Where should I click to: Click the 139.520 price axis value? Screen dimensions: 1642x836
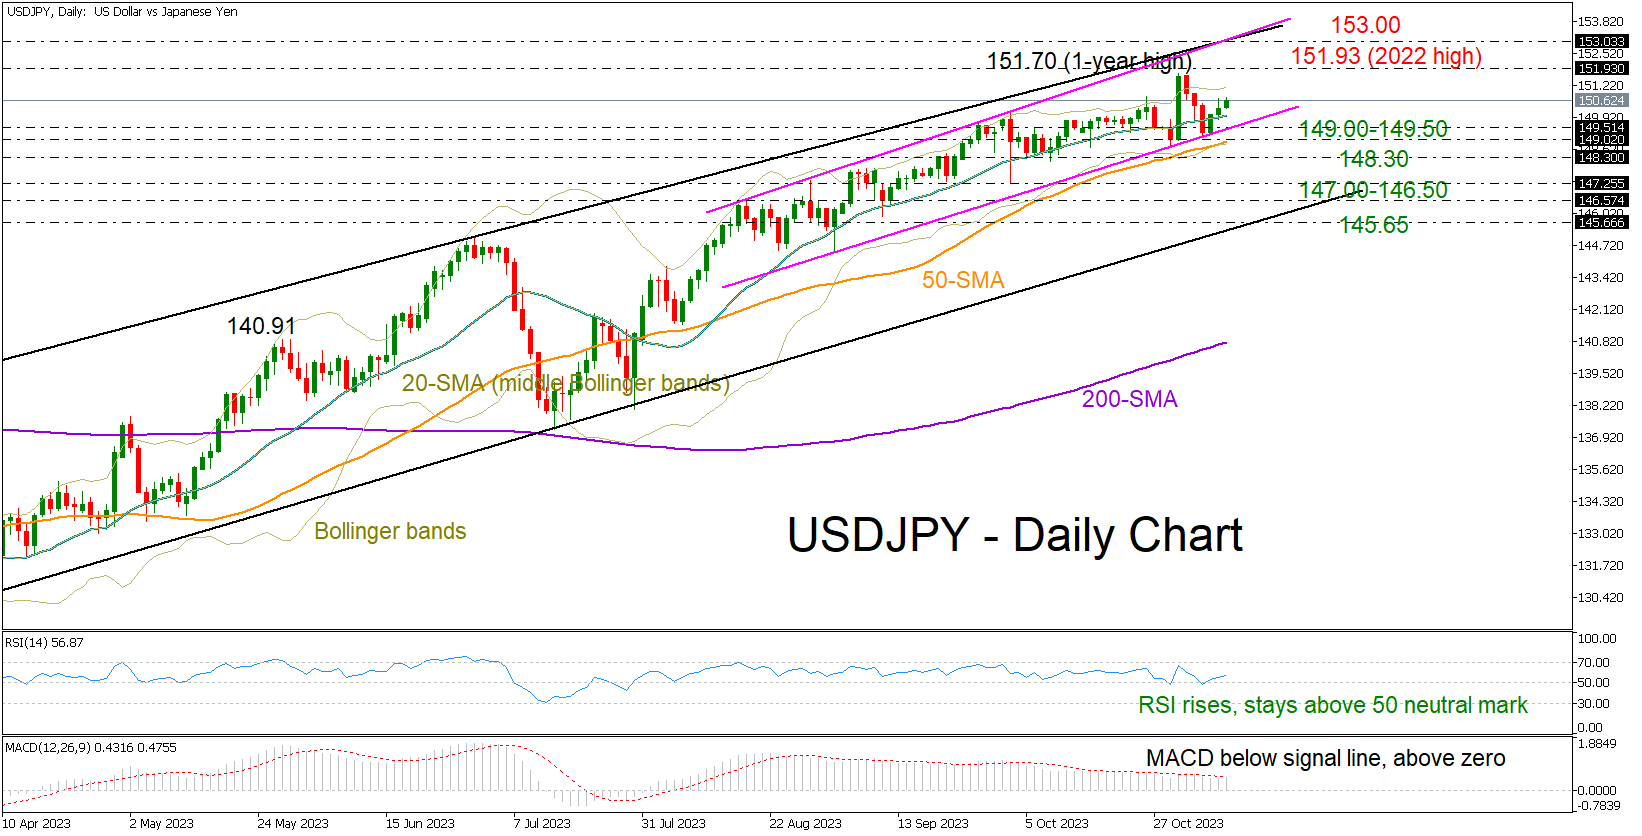[1601, 374]
